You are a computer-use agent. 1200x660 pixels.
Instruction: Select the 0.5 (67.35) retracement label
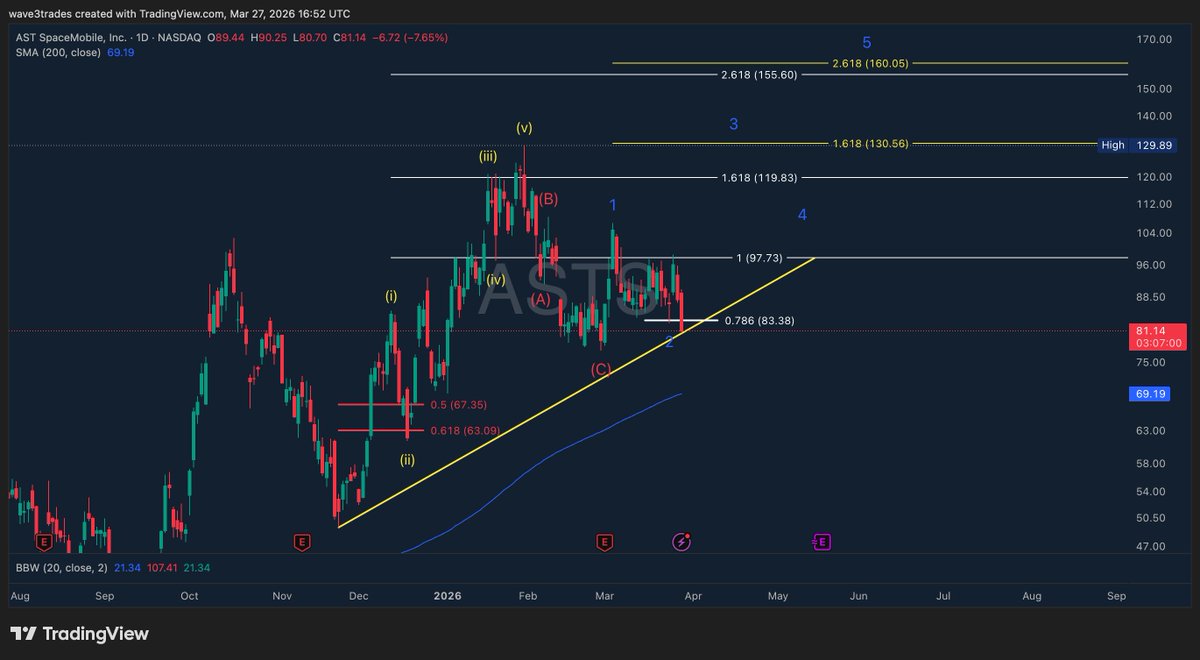pyautogui.click(x=458, y=405)
